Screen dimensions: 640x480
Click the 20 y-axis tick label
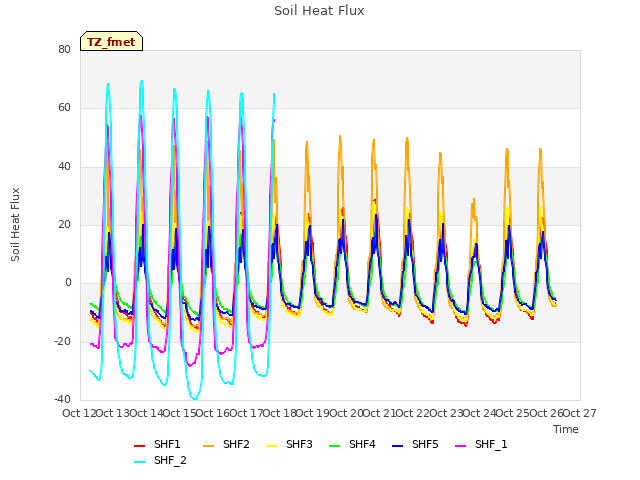[x=64, y=224]
